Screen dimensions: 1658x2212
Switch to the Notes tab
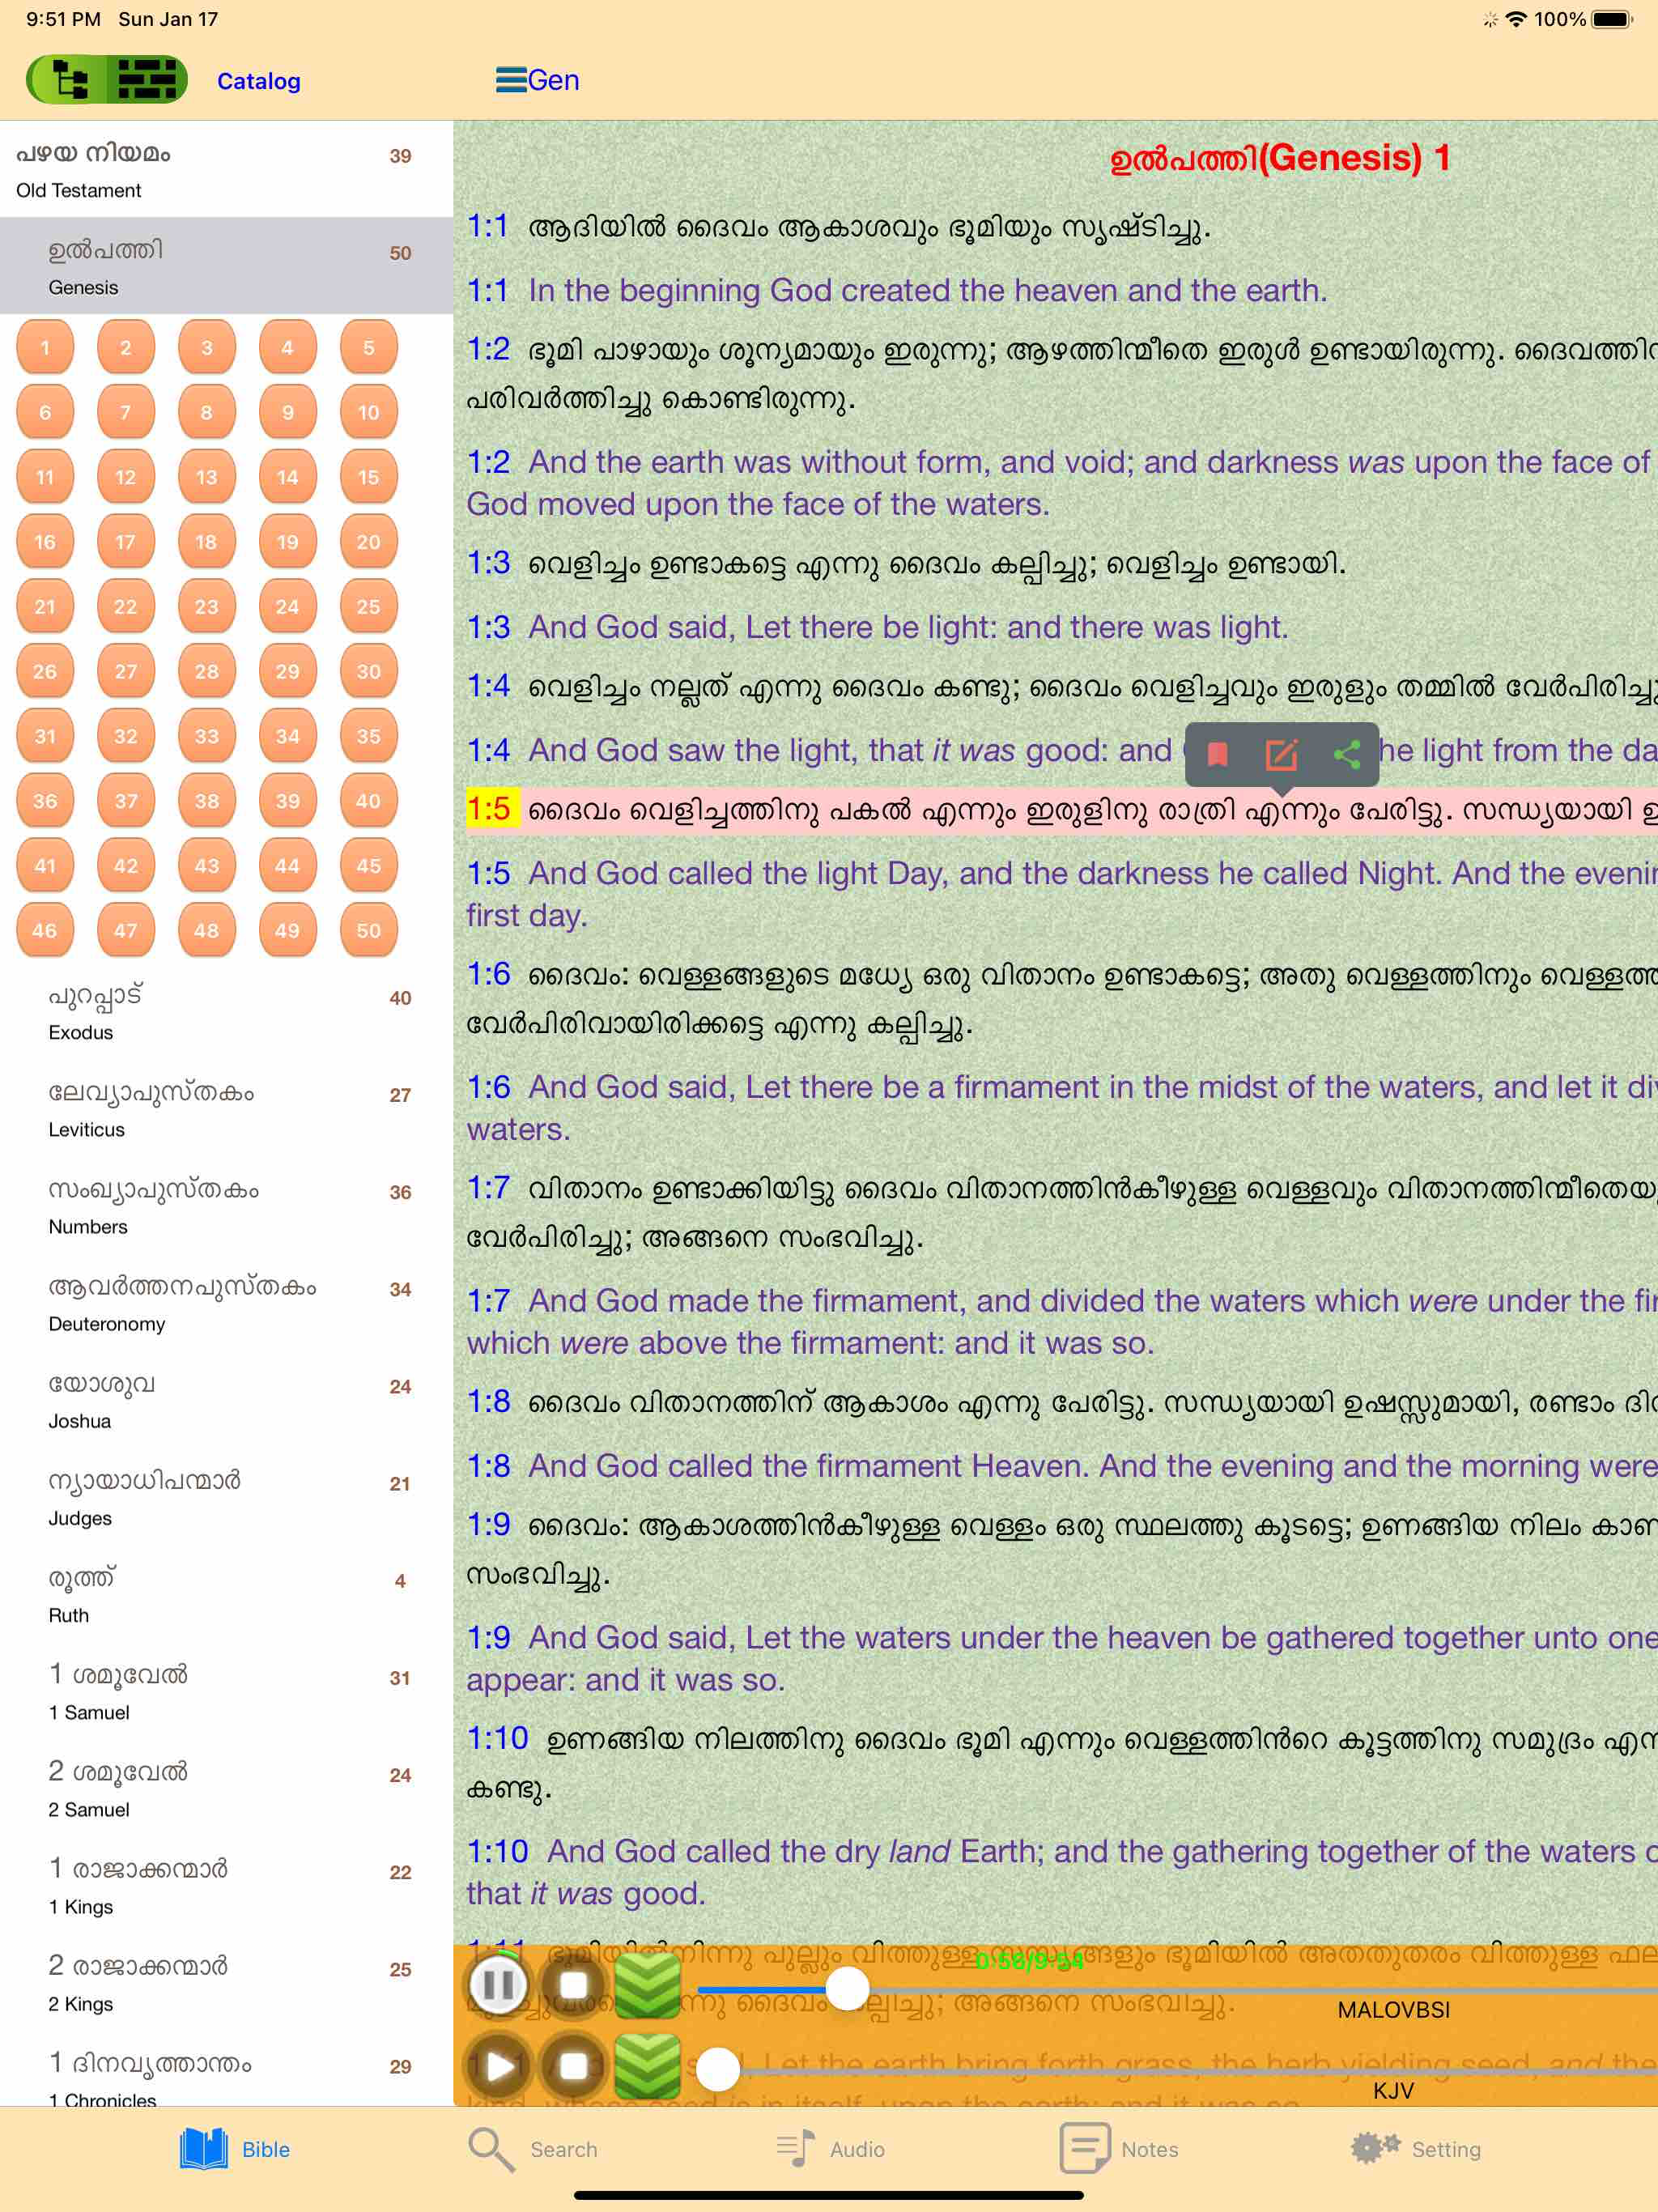coord(1119,2147)
